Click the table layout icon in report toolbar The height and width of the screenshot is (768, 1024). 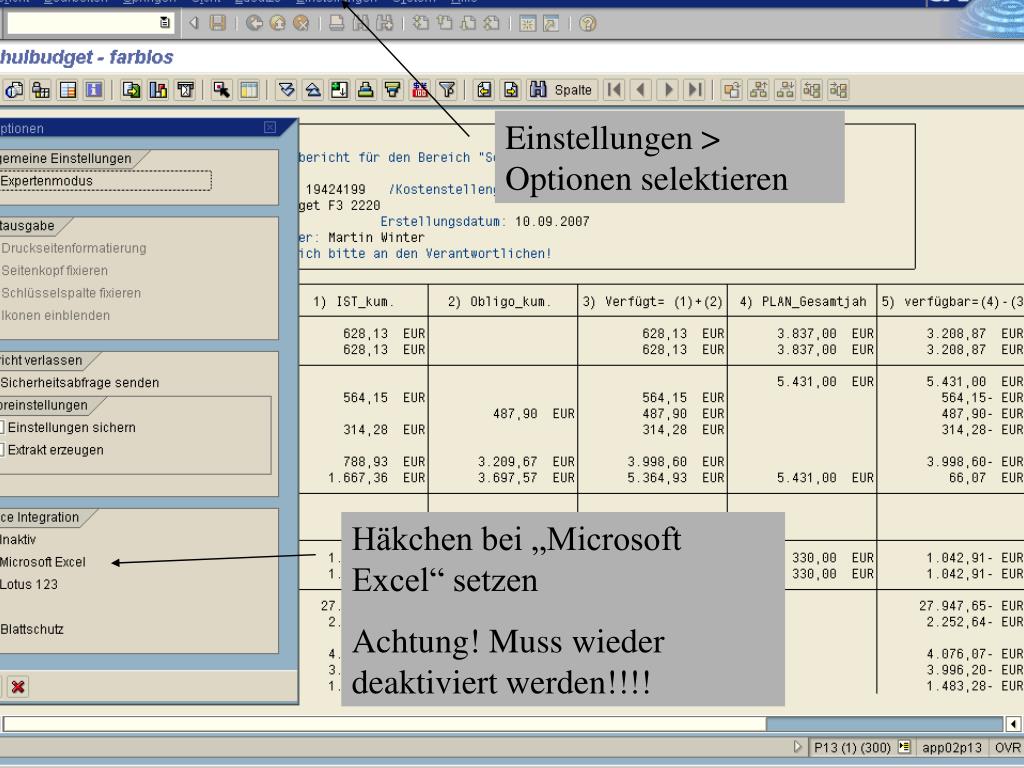pos(249,90)
